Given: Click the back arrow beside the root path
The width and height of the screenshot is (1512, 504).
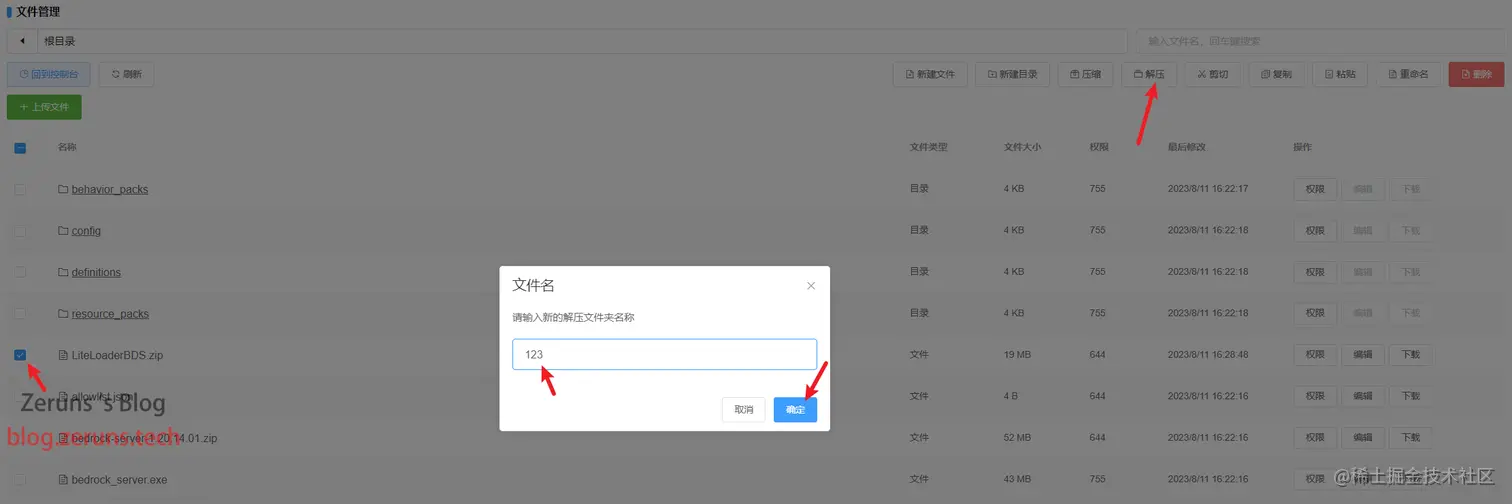Looking at the screenshot, I should [22, 41].
